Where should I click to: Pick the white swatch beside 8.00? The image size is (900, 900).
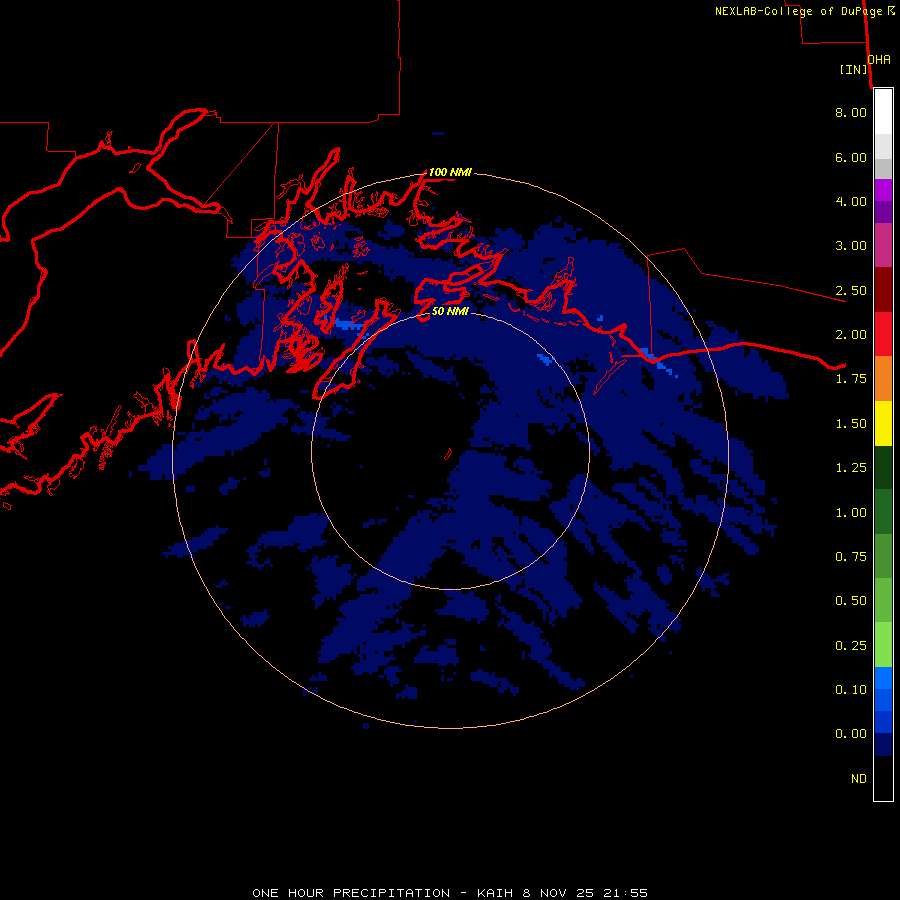[x=883, y=112]
